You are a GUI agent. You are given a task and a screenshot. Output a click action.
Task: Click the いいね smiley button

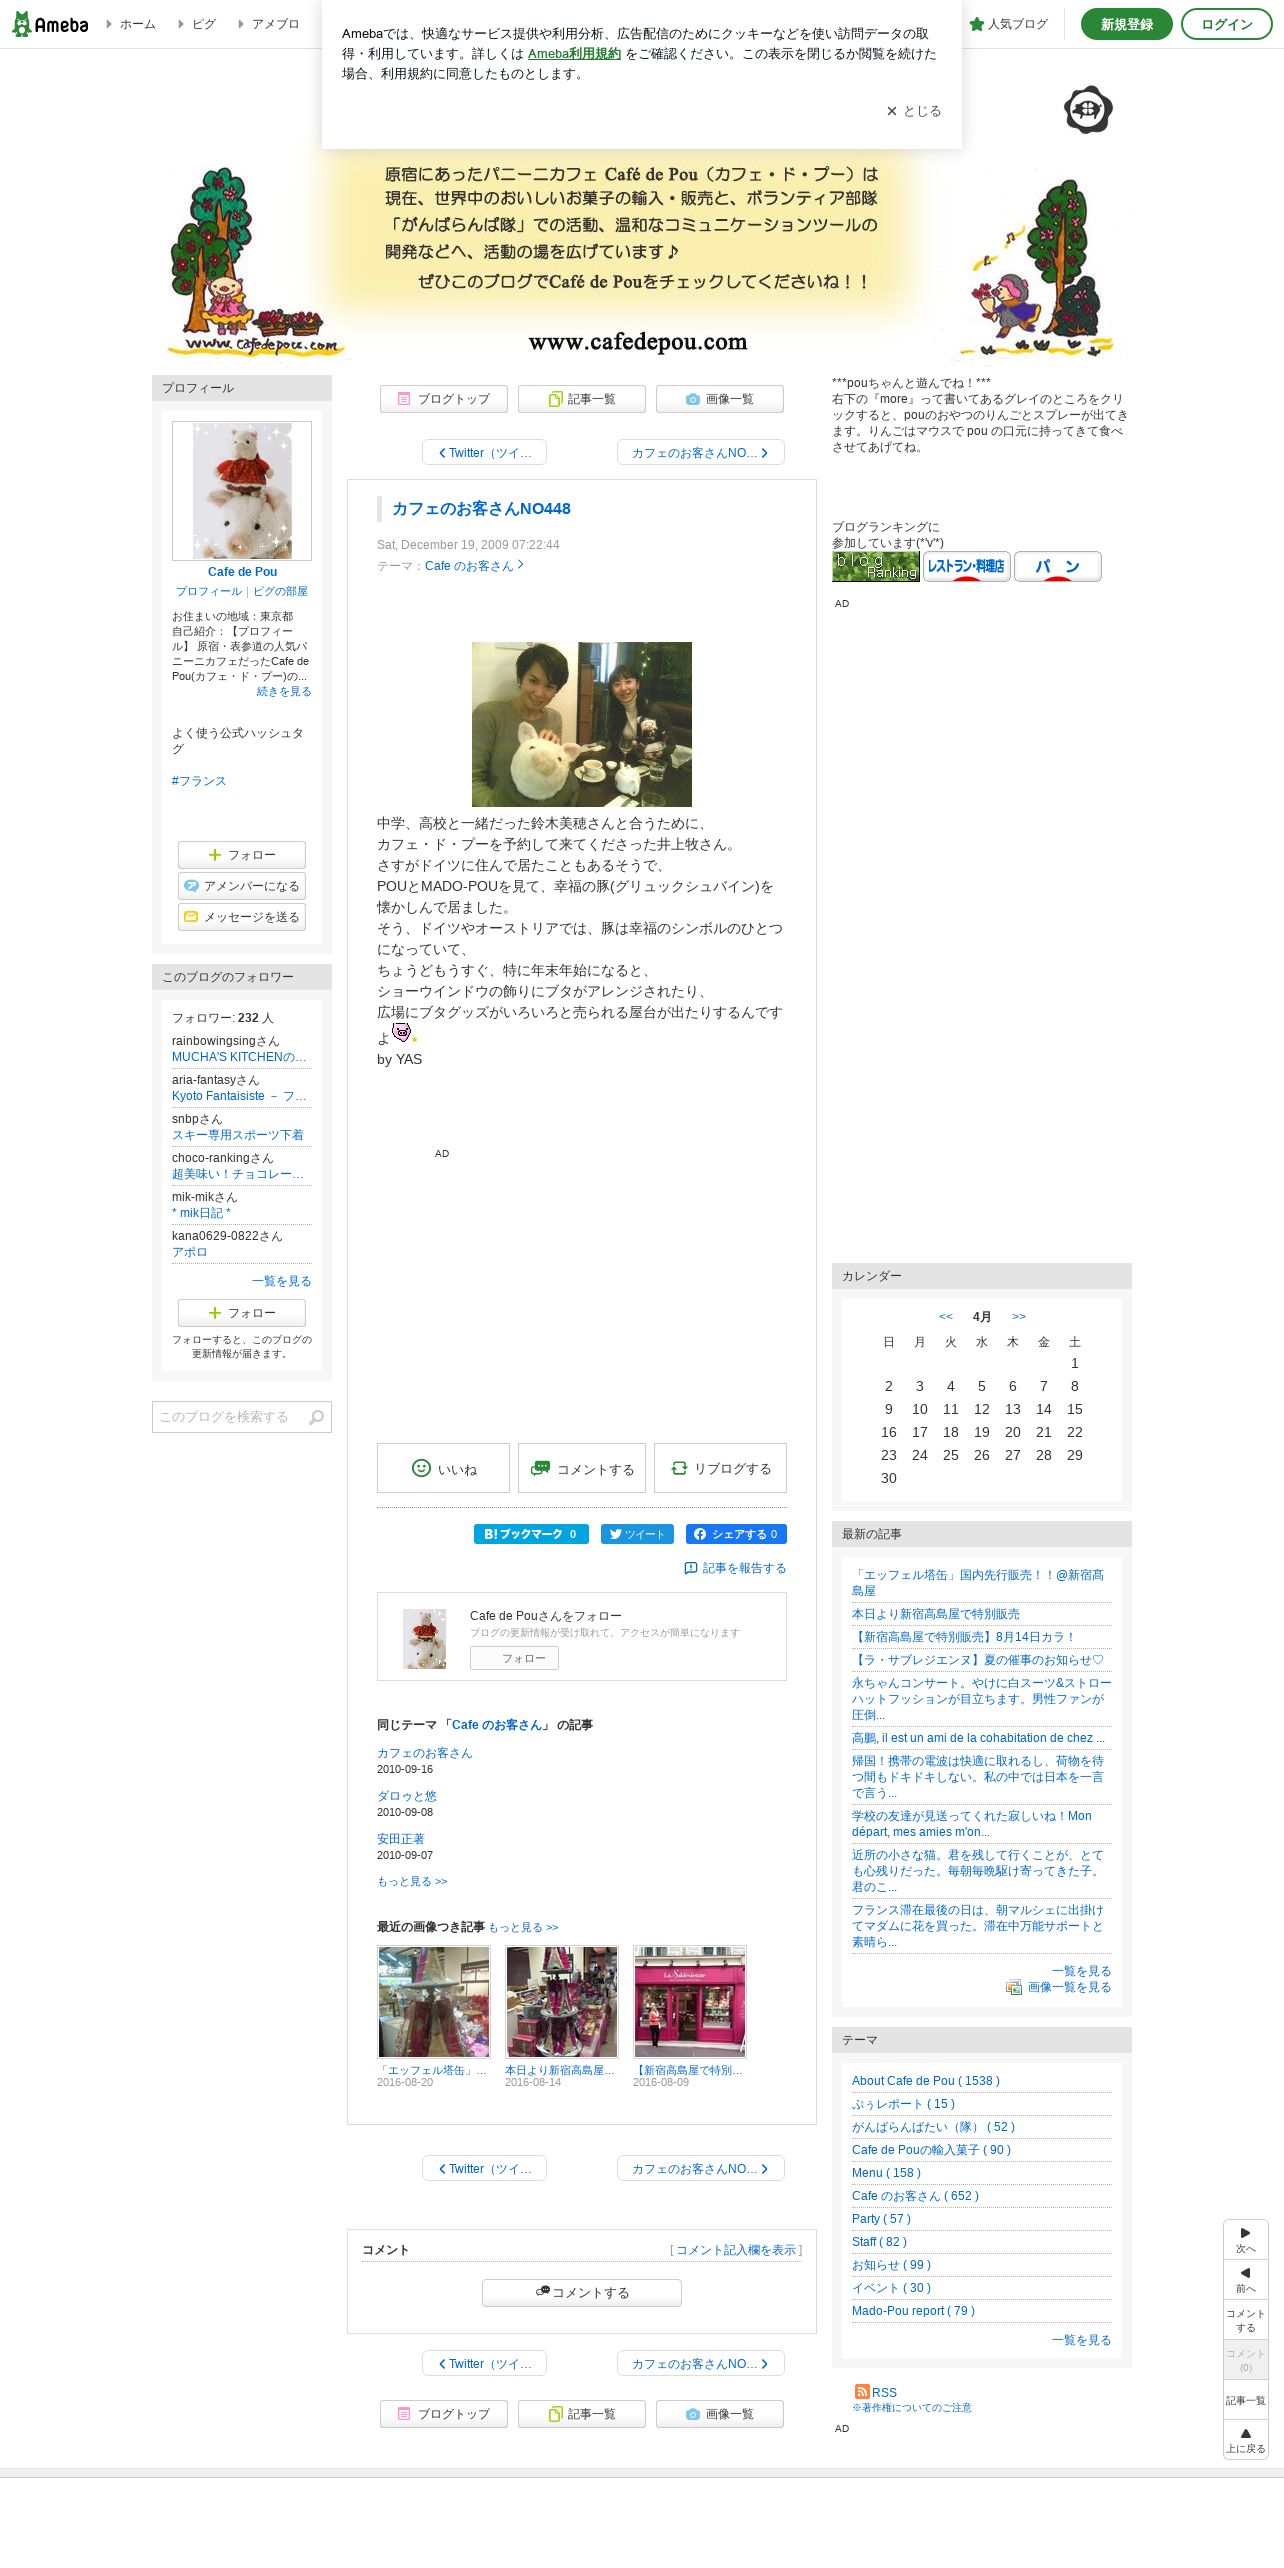(x=443, y=1468)
